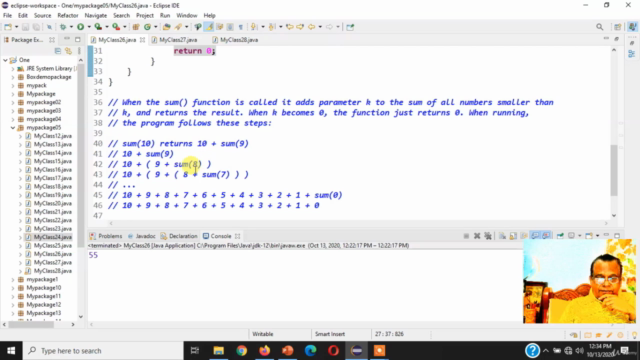Toggle Show Console on Standard Error
640x360 pixels.
click(x=546, y=236)
